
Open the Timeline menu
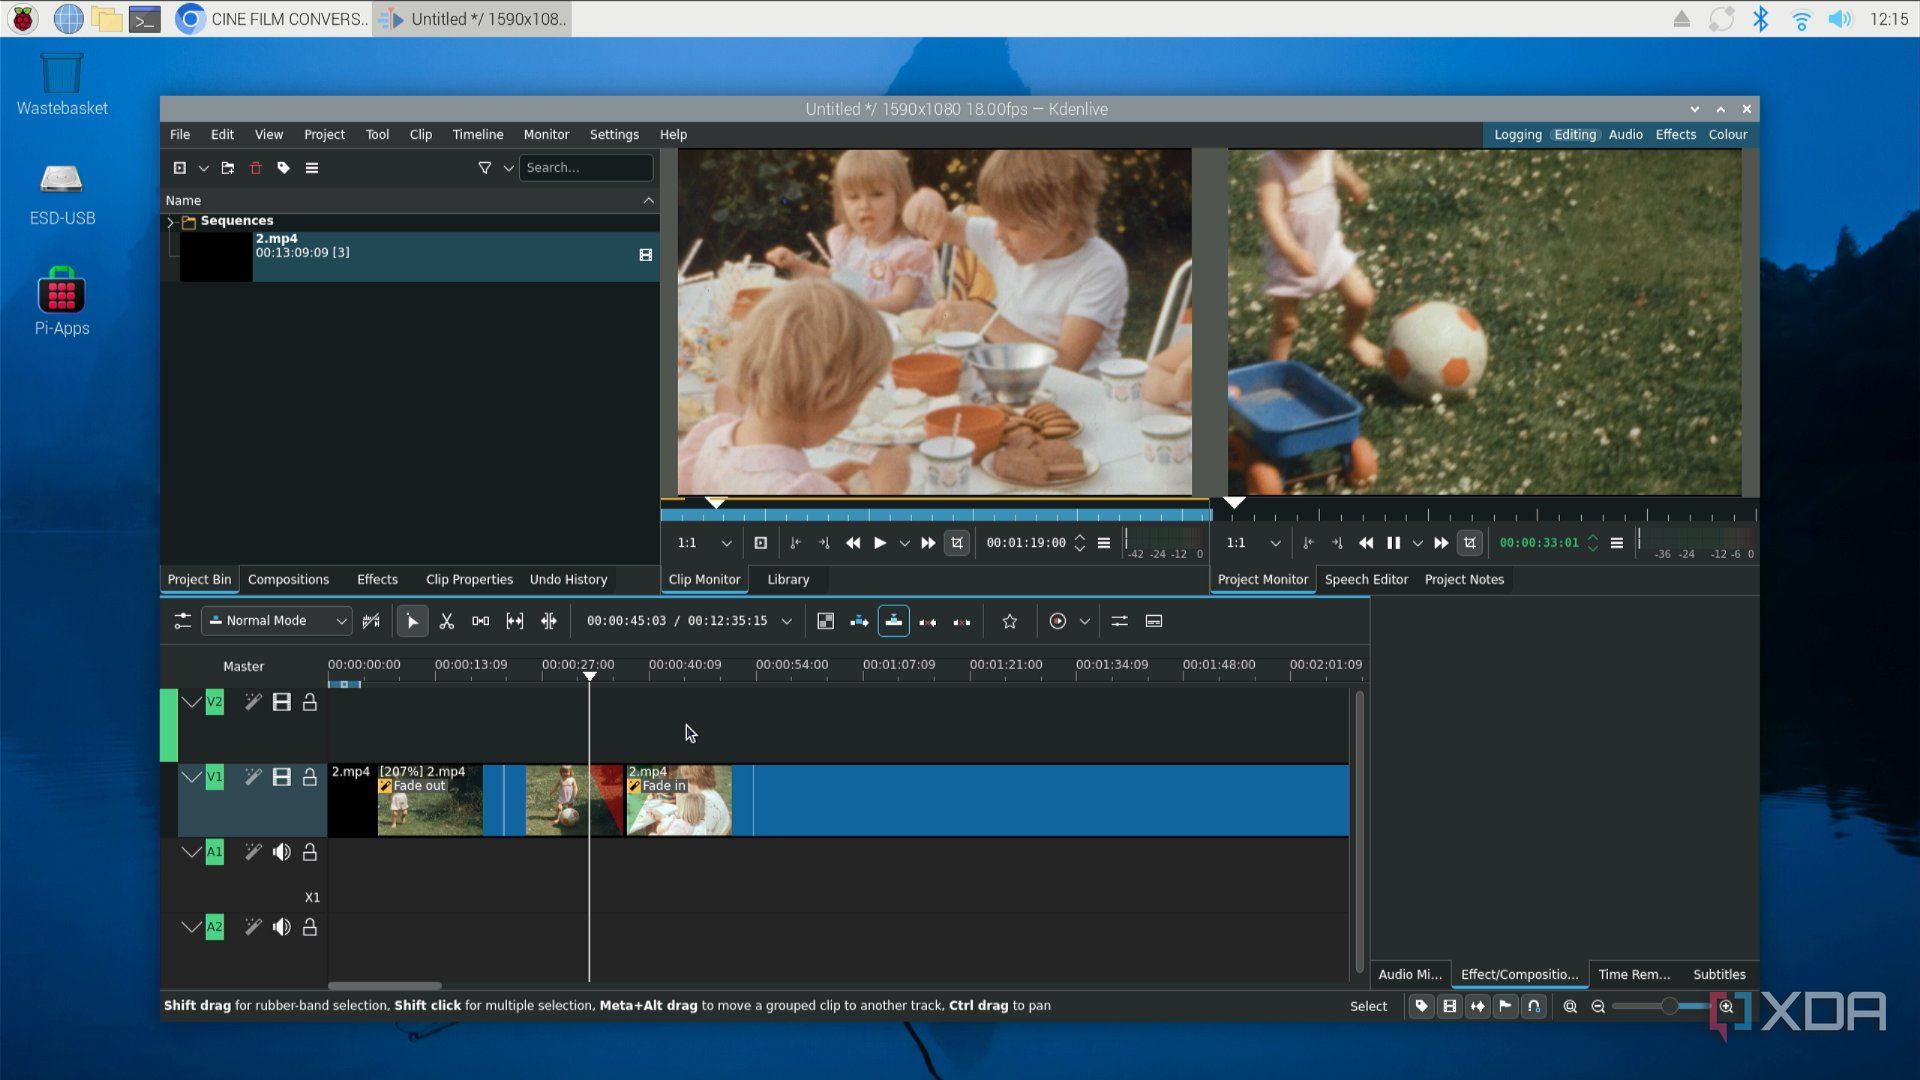[478, 134]
